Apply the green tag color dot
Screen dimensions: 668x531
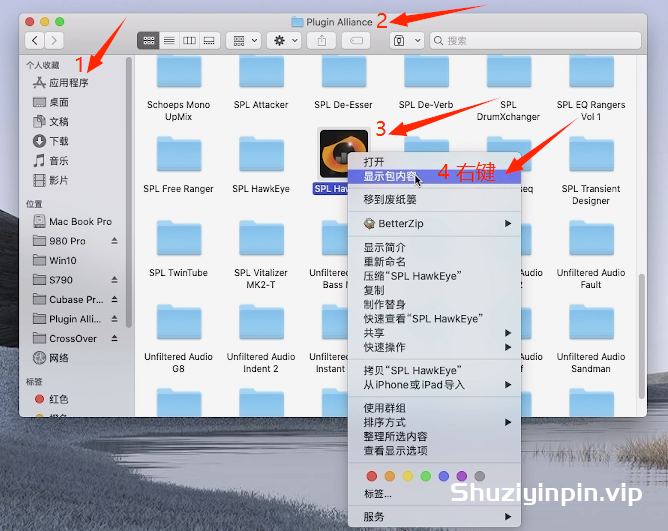[x=426, y=476]
